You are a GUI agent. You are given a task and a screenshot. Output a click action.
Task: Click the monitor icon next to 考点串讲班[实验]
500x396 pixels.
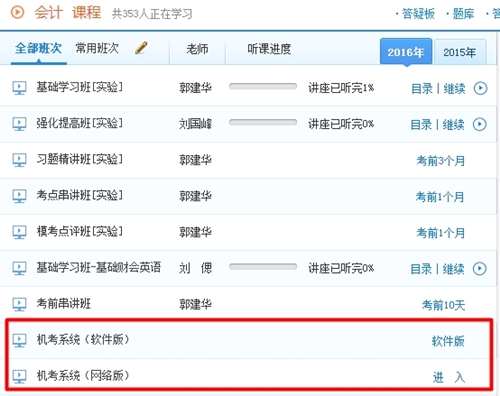click(x=19, y=196)
